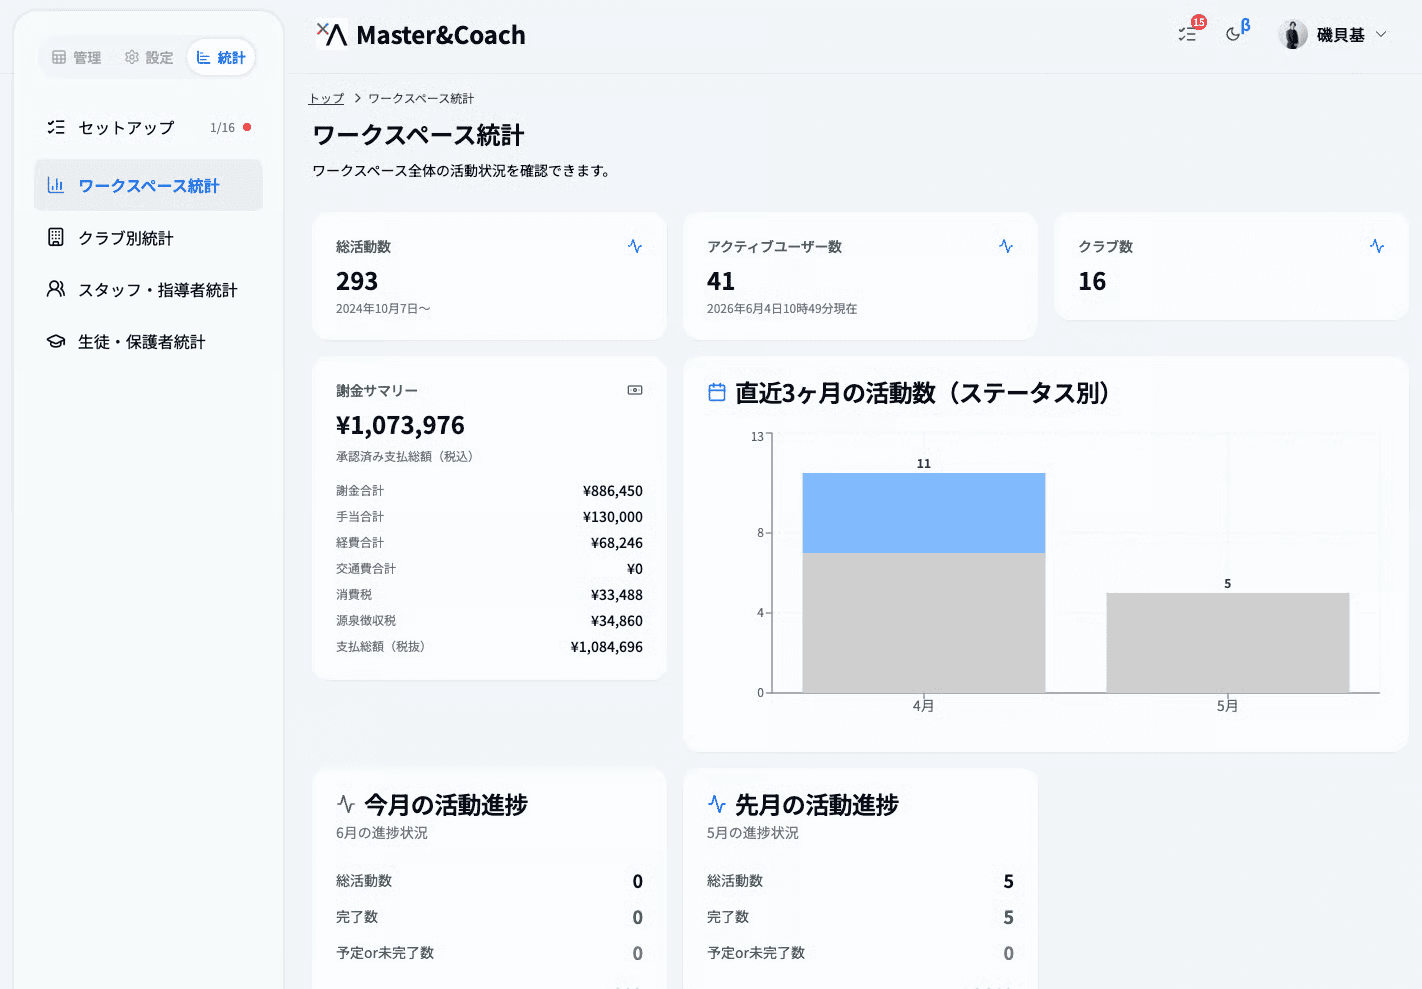Click the 消費税 ¥33,488 value
This screenshot has height=989, width=1422.
617,595
